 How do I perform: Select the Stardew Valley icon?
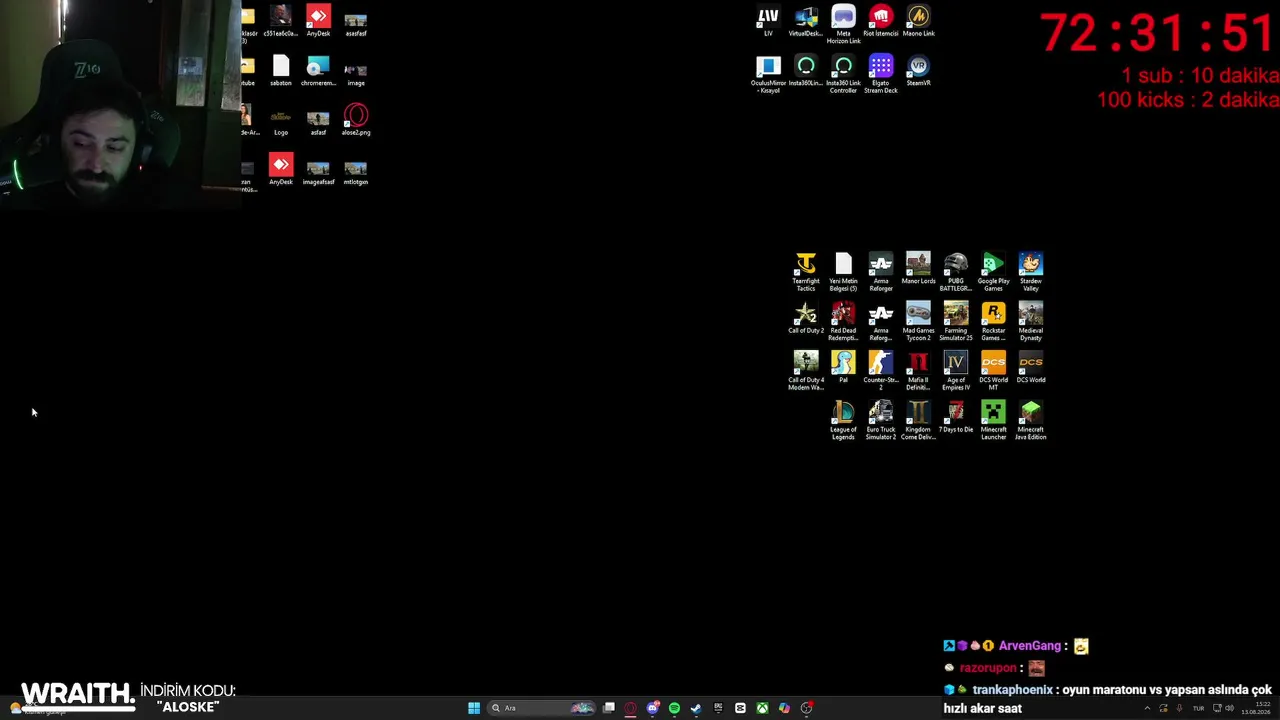coord(1031,272)
